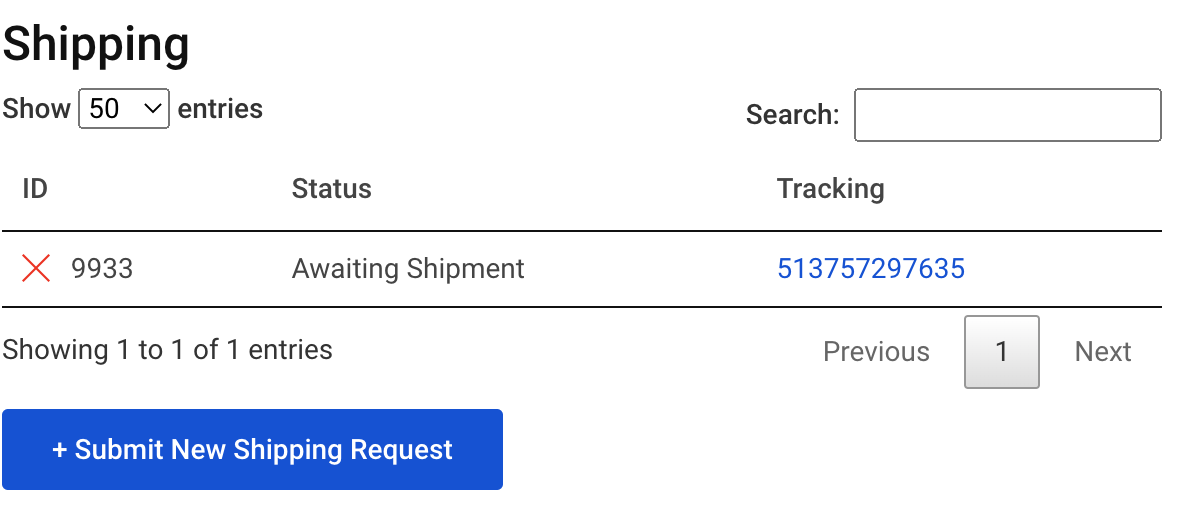Viewport: 1192px width, 522px height.
Task: Click the 'Show' label before the dropdown
Action: click(x=37, y=109)
